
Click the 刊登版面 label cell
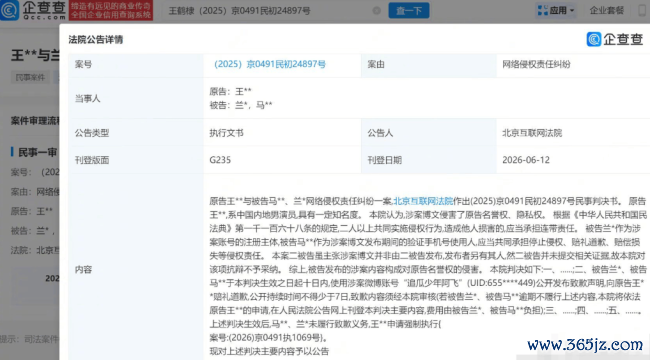point(136,160)
